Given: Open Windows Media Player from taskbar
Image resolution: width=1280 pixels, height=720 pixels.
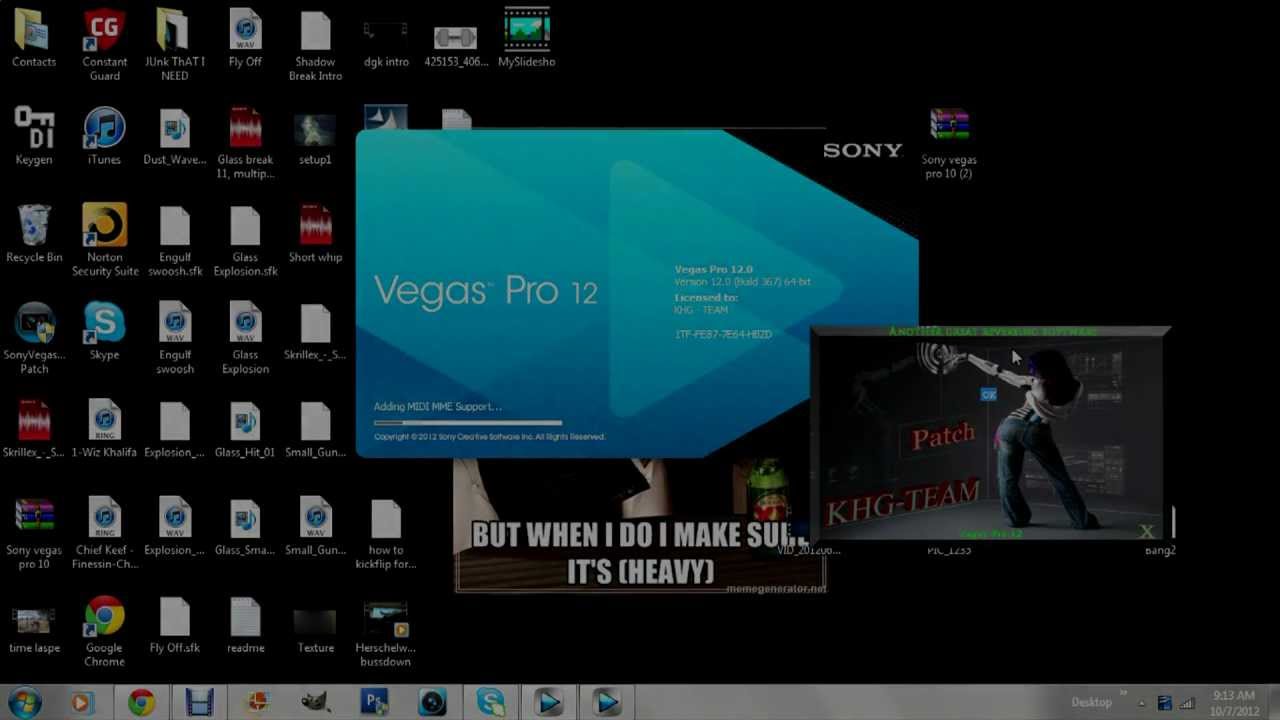Looking at the screenshot, I should tap(82, 703).
